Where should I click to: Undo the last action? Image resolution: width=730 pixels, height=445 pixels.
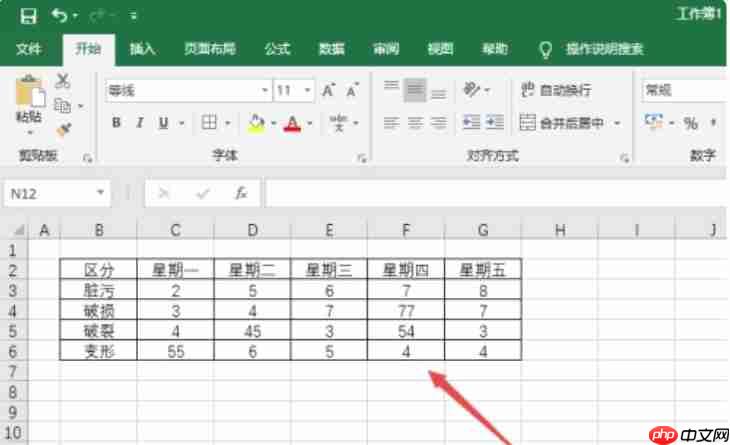(x=60, y=16)
